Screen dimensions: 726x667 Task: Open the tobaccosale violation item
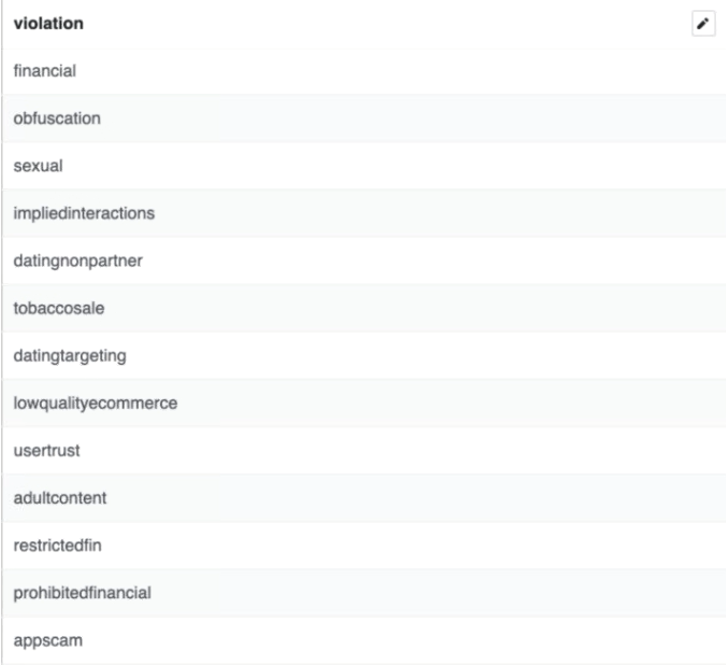point(364,308)
